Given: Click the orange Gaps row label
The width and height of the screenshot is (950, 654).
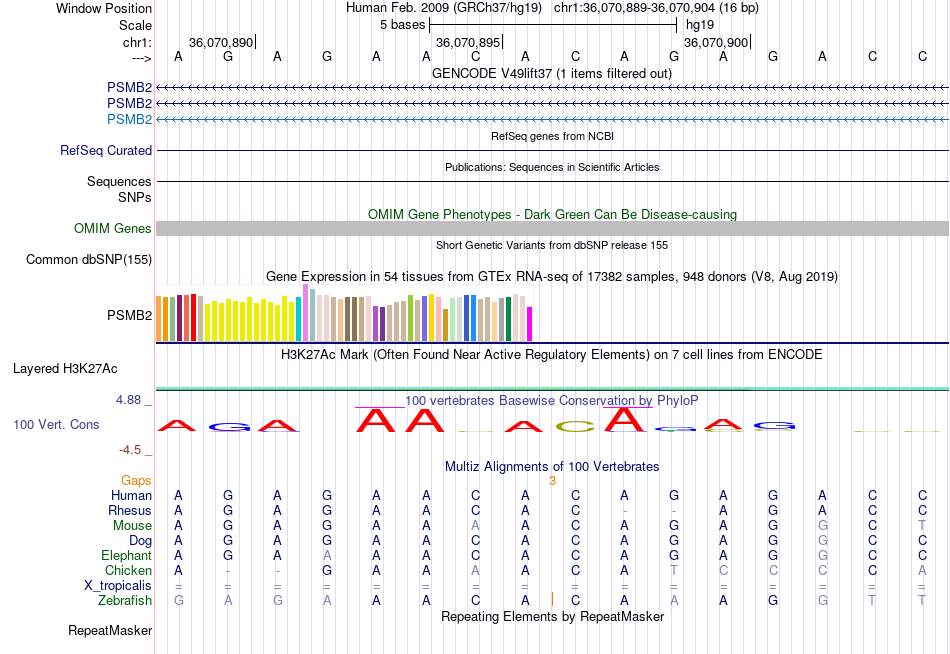Looking at the screenshot, I should pyautogui.click(x=136, y=481).
